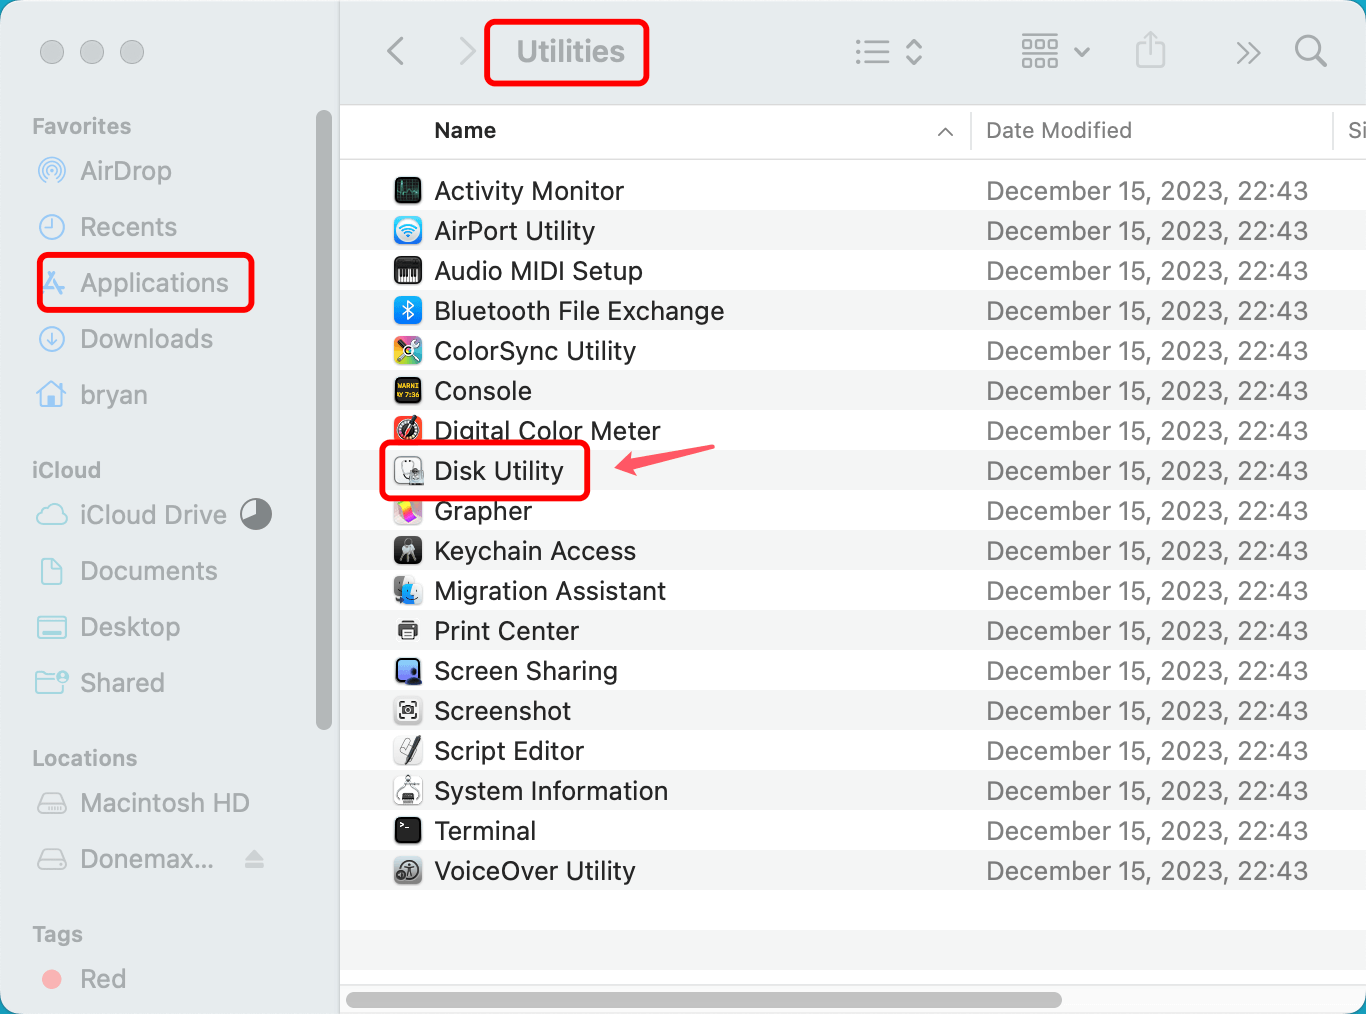Viewport: 1366px width, 1014px height.
Task: Open Keychain Access
Action: pyautogui.click(x=535, y=550)
